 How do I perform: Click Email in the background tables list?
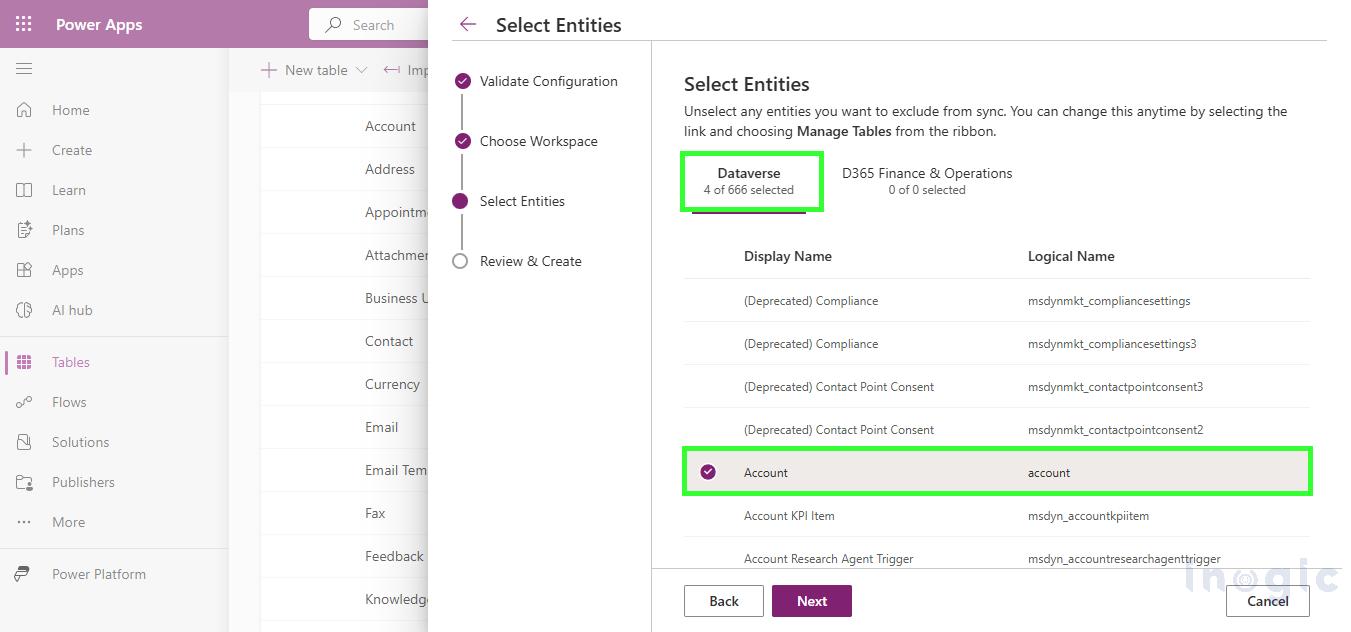pos(382,427)
